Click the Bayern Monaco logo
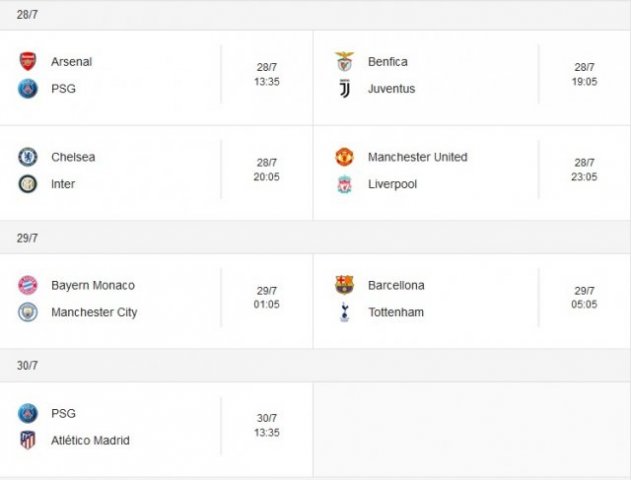This screenshot has width=631, height=480. 28,285
